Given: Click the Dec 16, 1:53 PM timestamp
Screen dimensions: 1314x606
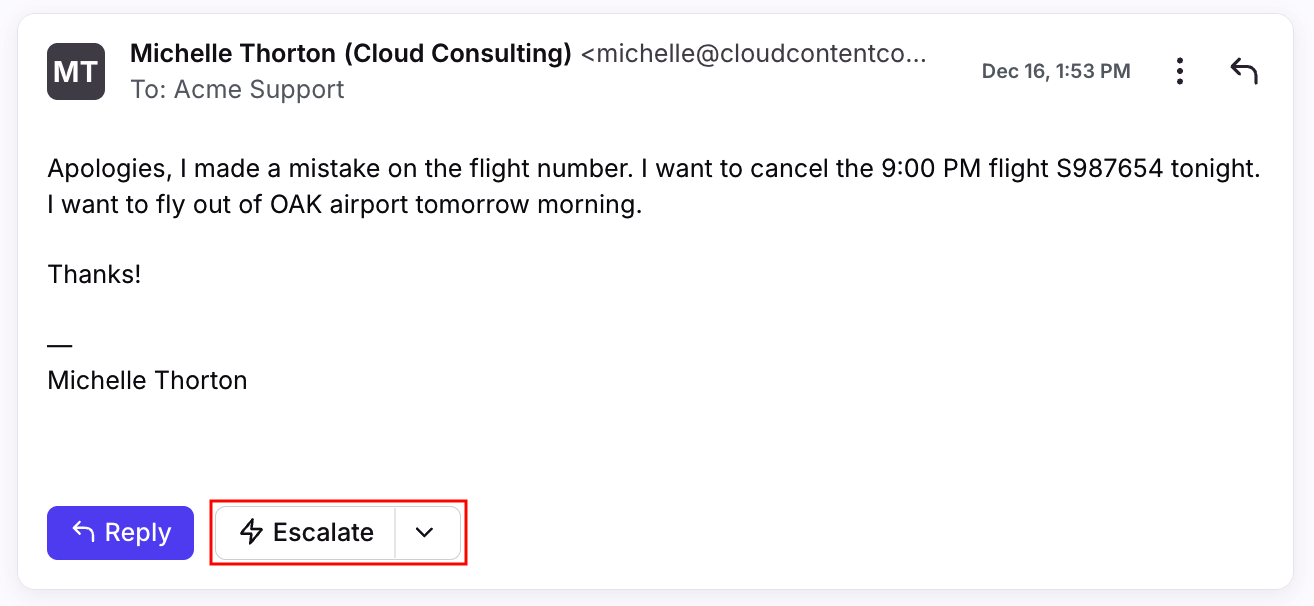Looking at the screenshot, I should coord(1056,71).
